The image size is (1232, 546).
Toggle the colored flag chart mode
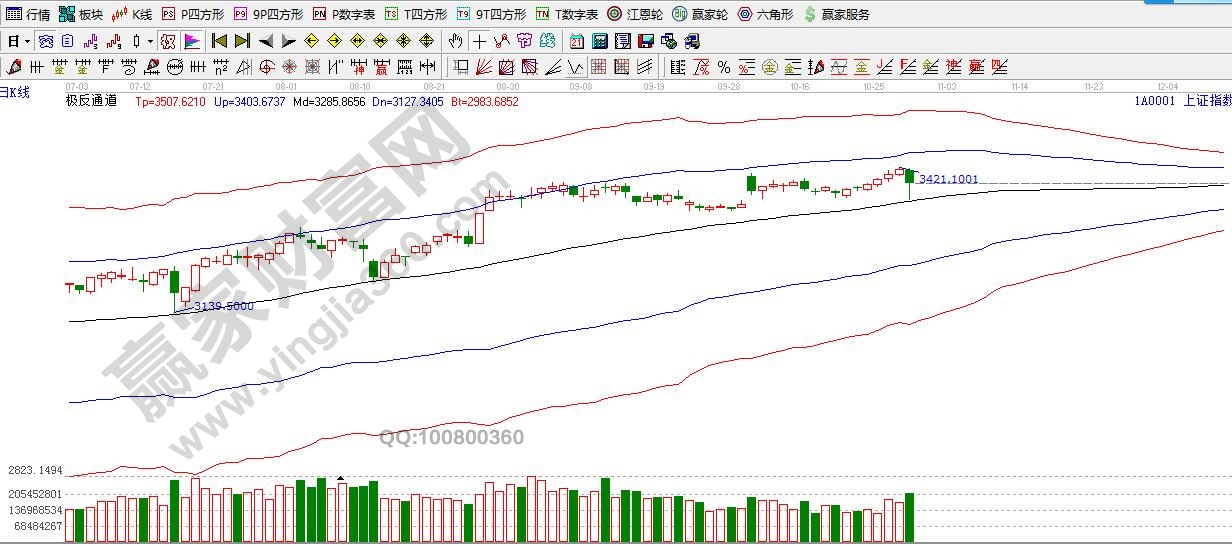pyautogui.click(x=191, y=41)
